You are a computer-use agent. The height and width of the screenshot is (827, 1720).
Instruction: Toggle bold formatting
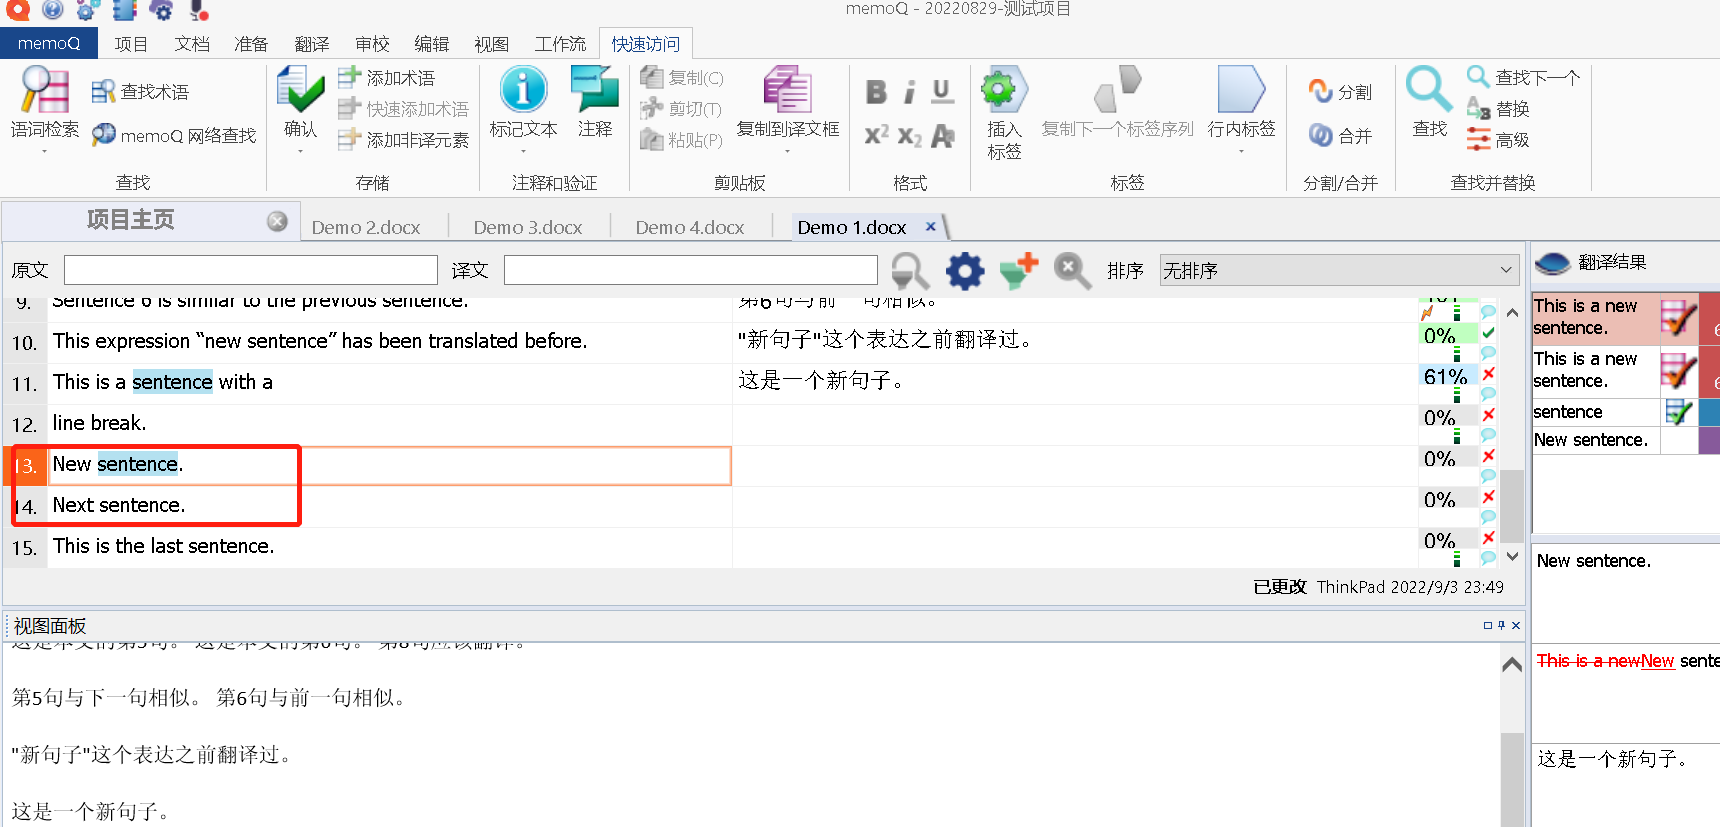876,92
